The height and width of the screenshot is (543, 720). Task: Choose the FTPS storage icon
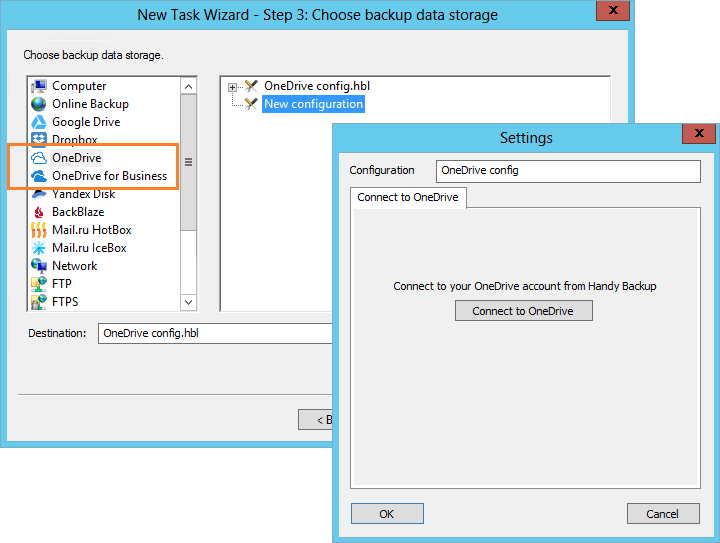click(x=39, y=302)
